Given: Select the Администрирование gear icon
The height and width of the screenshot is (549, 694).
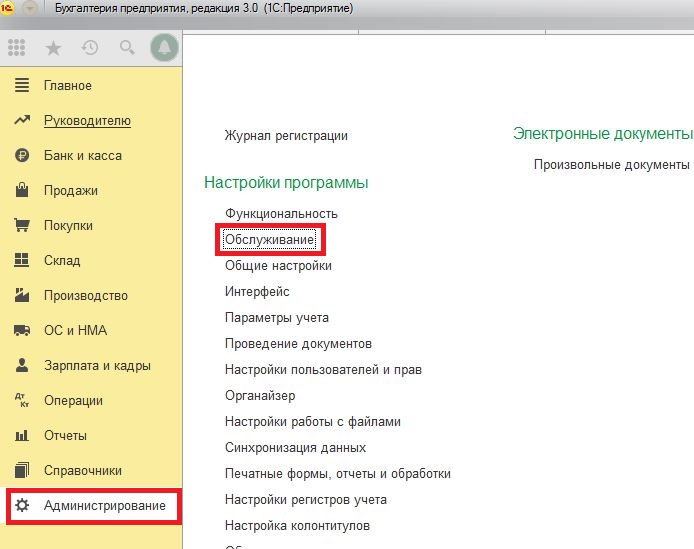Looking at the screenshot, I should click(x=22, y=505).
